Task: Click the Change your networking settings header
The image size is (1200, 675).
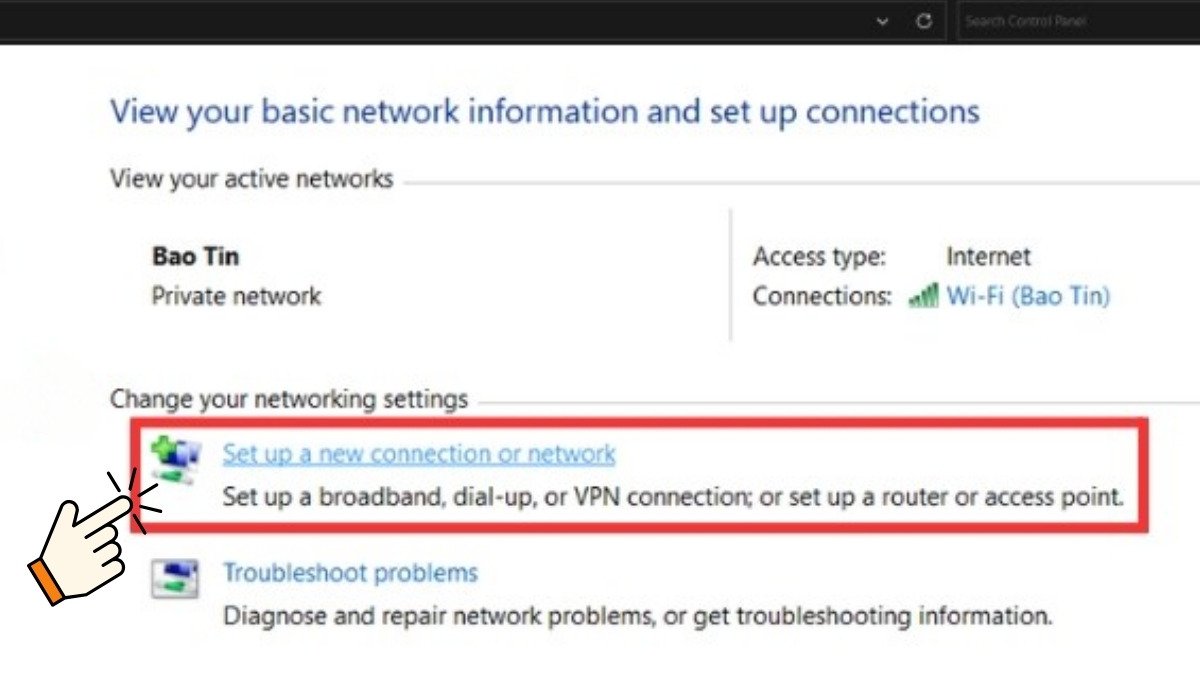Action: point(289,399)
